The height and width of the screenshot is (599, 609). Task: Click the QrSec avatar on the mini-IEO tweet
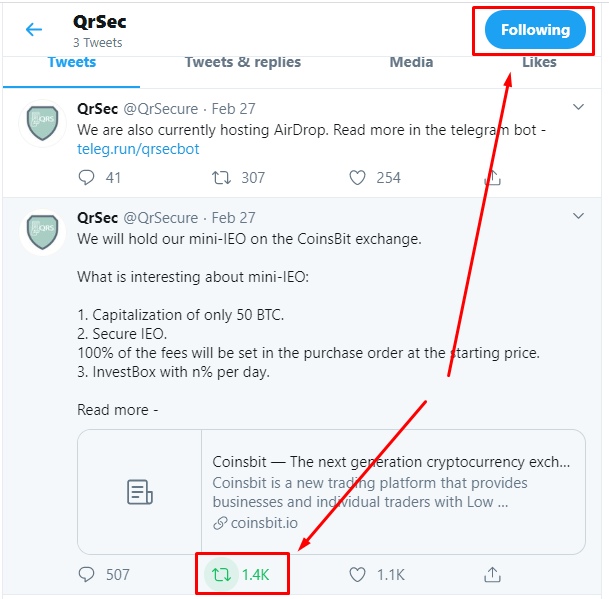coord(42,232)
